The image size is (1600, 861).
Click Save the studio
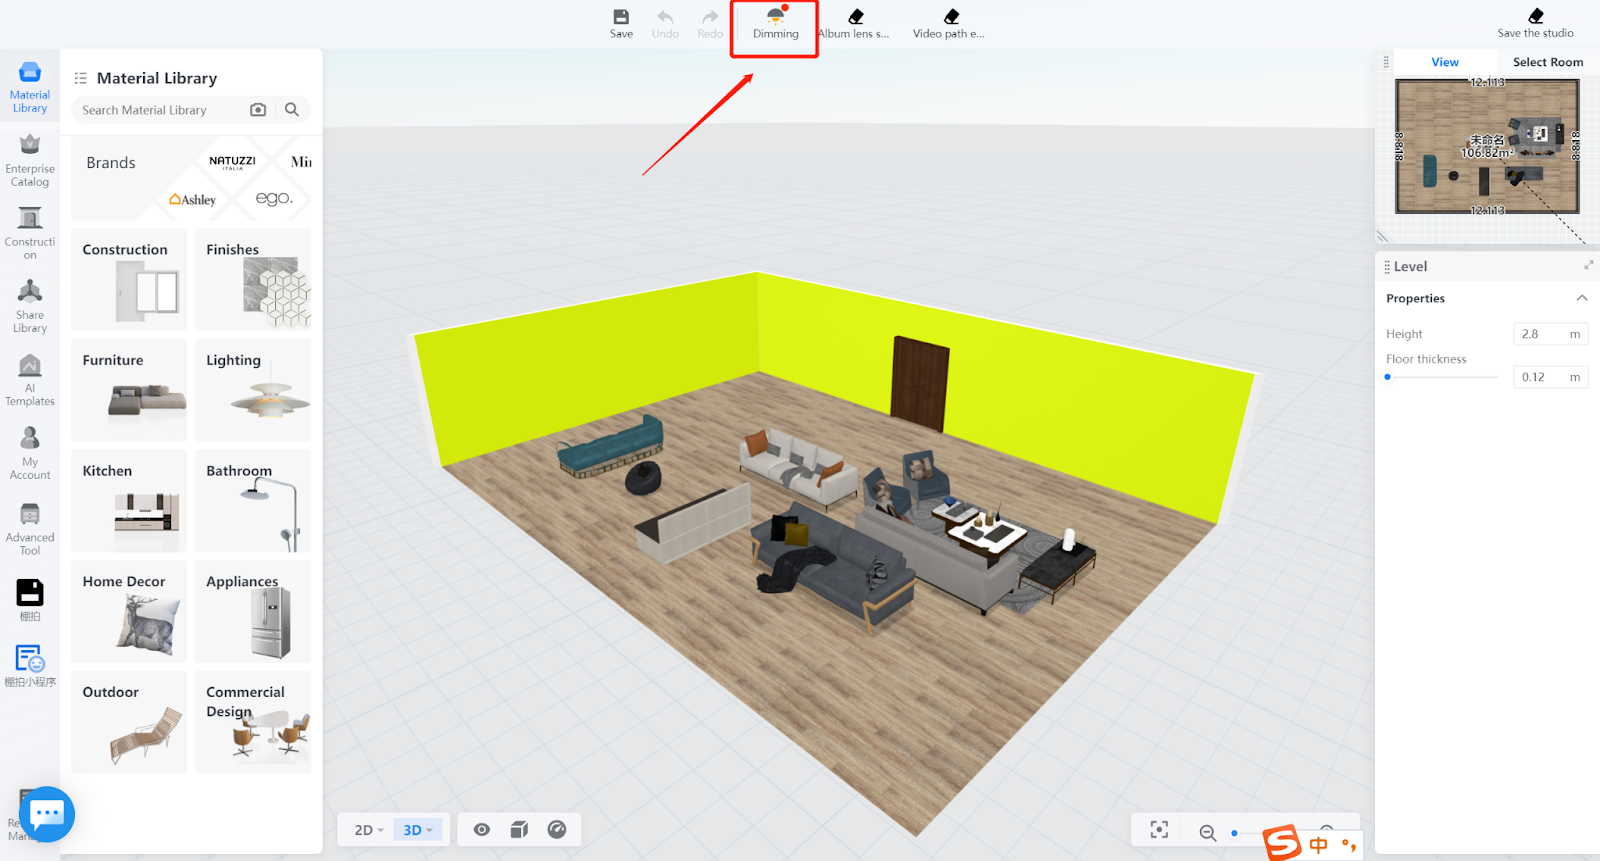[x=1536, y=24]
